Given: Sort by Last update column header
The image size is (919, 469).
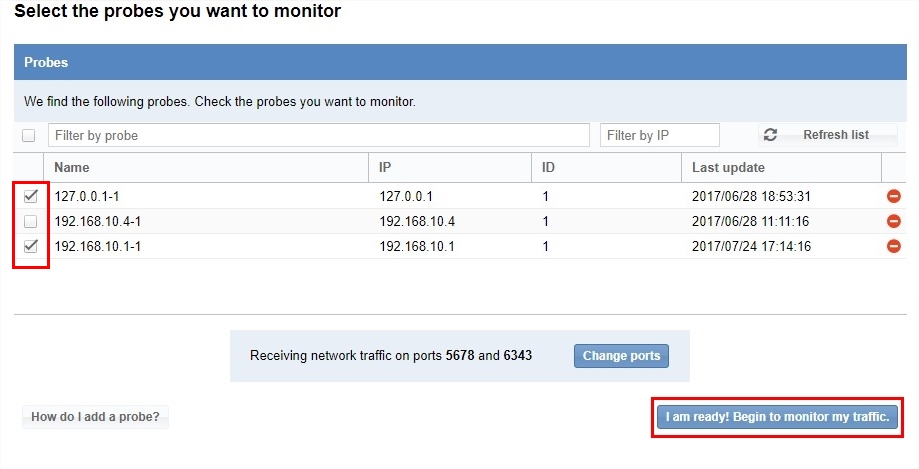Looking at the screenshot, I should [x=728, y=168].
